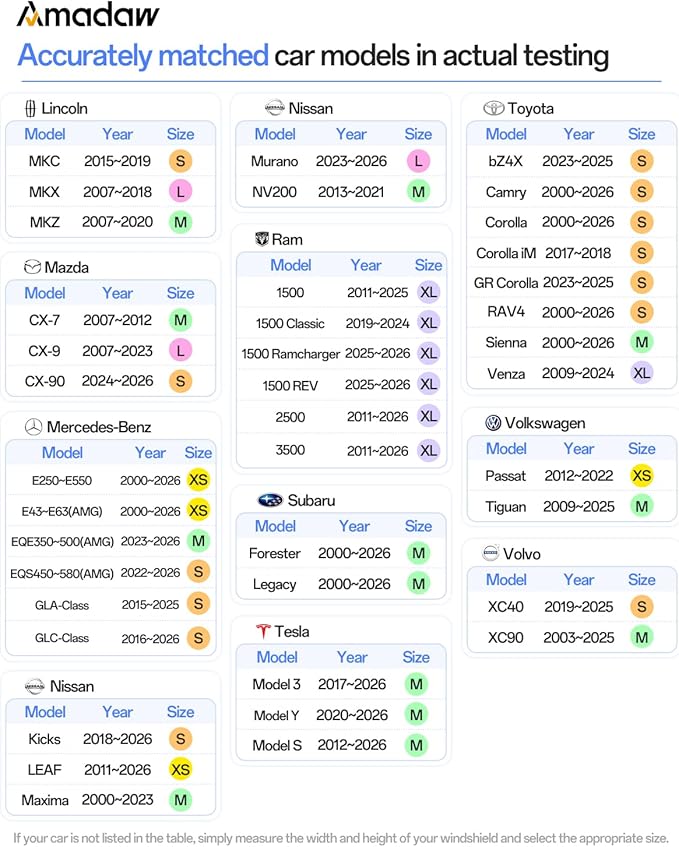The image size is (679, 847).
Task: Click the Year header in Ram table
Action: (x=366, y=265)
